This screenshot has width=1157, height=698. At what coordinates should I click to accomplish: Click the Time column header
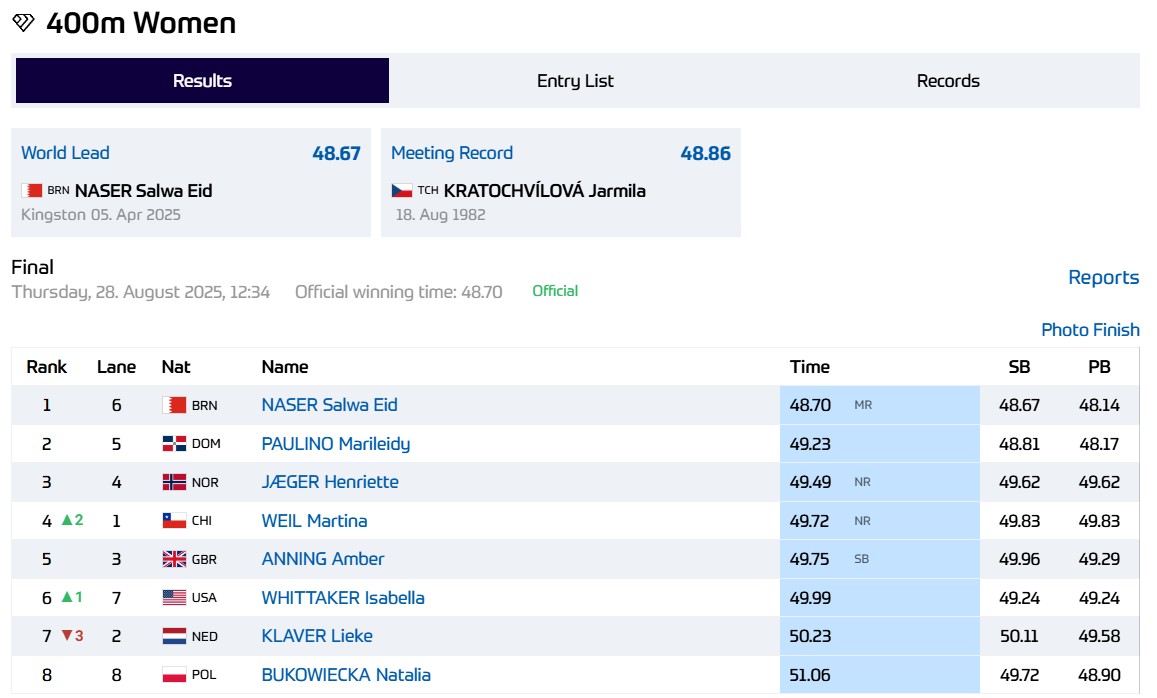point(809,367)
